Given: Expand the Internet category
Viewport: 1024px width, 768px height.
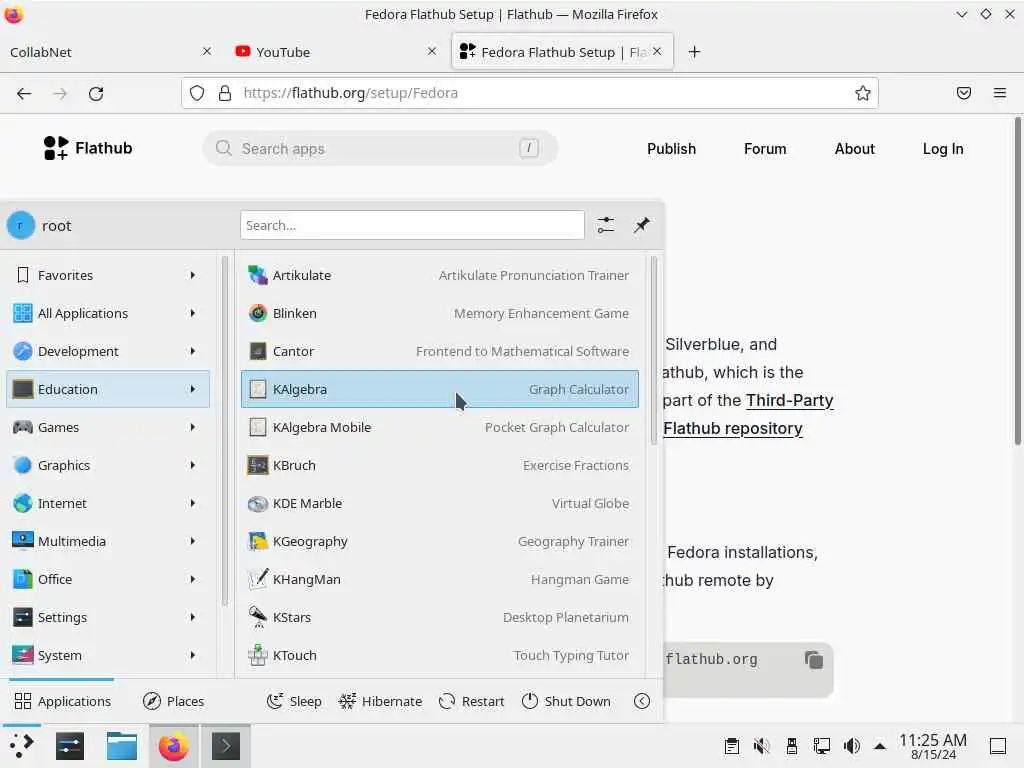Looking at the screenshot, I should coord(108,504).
